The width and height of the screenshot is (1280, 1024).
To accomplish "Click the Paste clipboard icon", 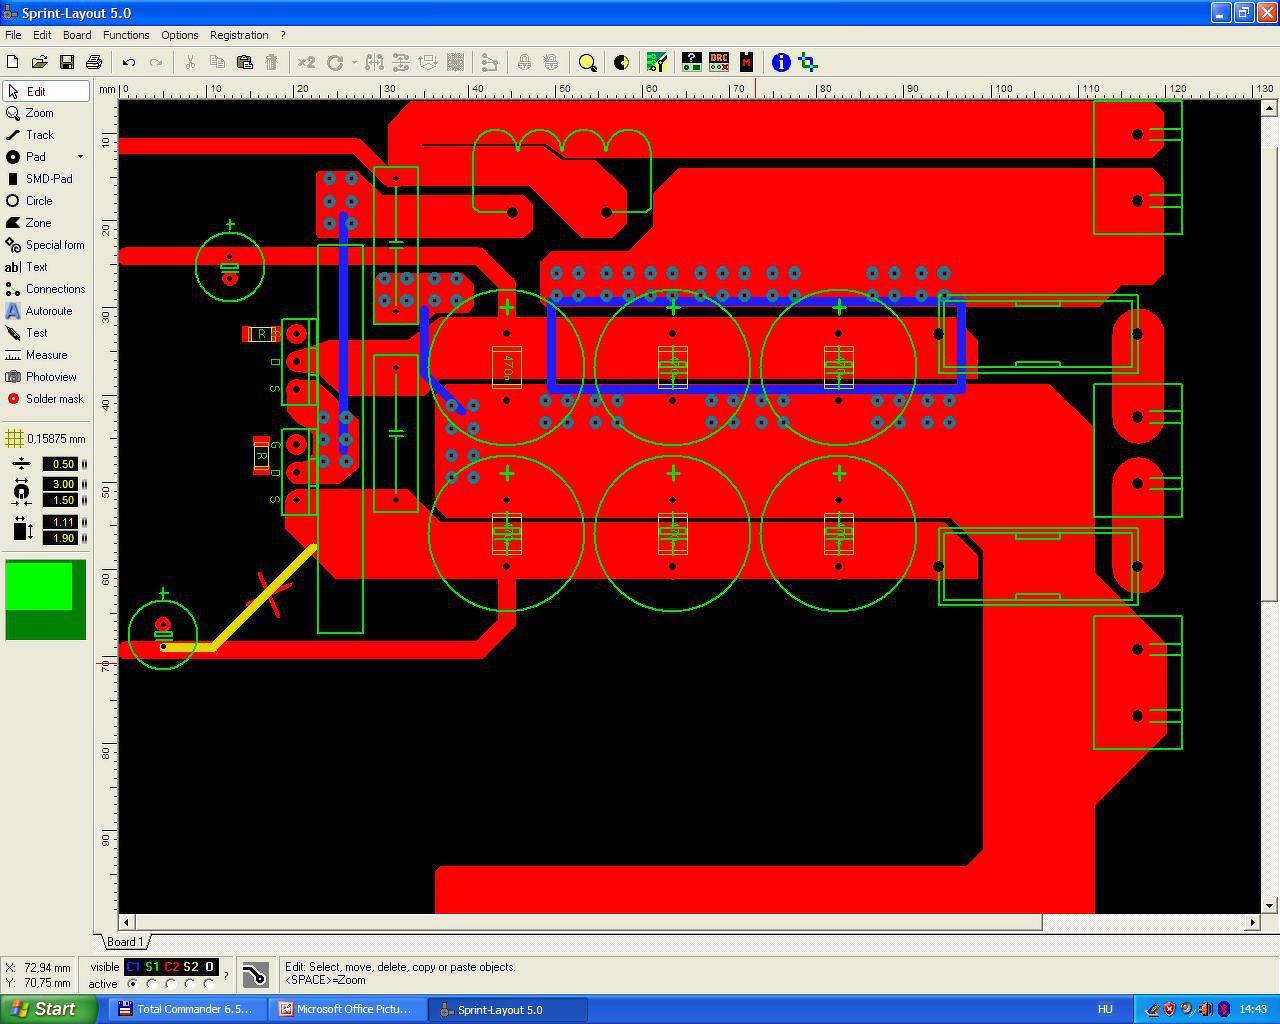I will [x=244, y=62].
